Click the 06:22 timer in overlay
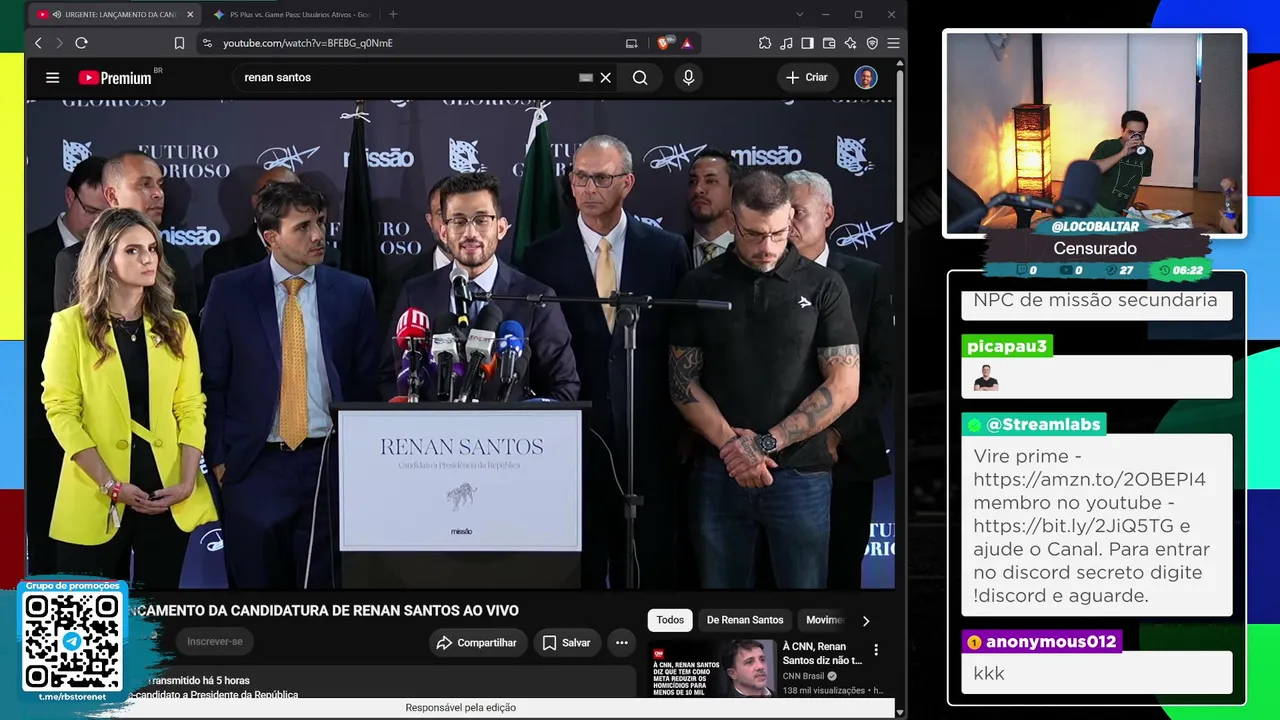Viewport: 1280px width, 720px height. (1187, 270)
